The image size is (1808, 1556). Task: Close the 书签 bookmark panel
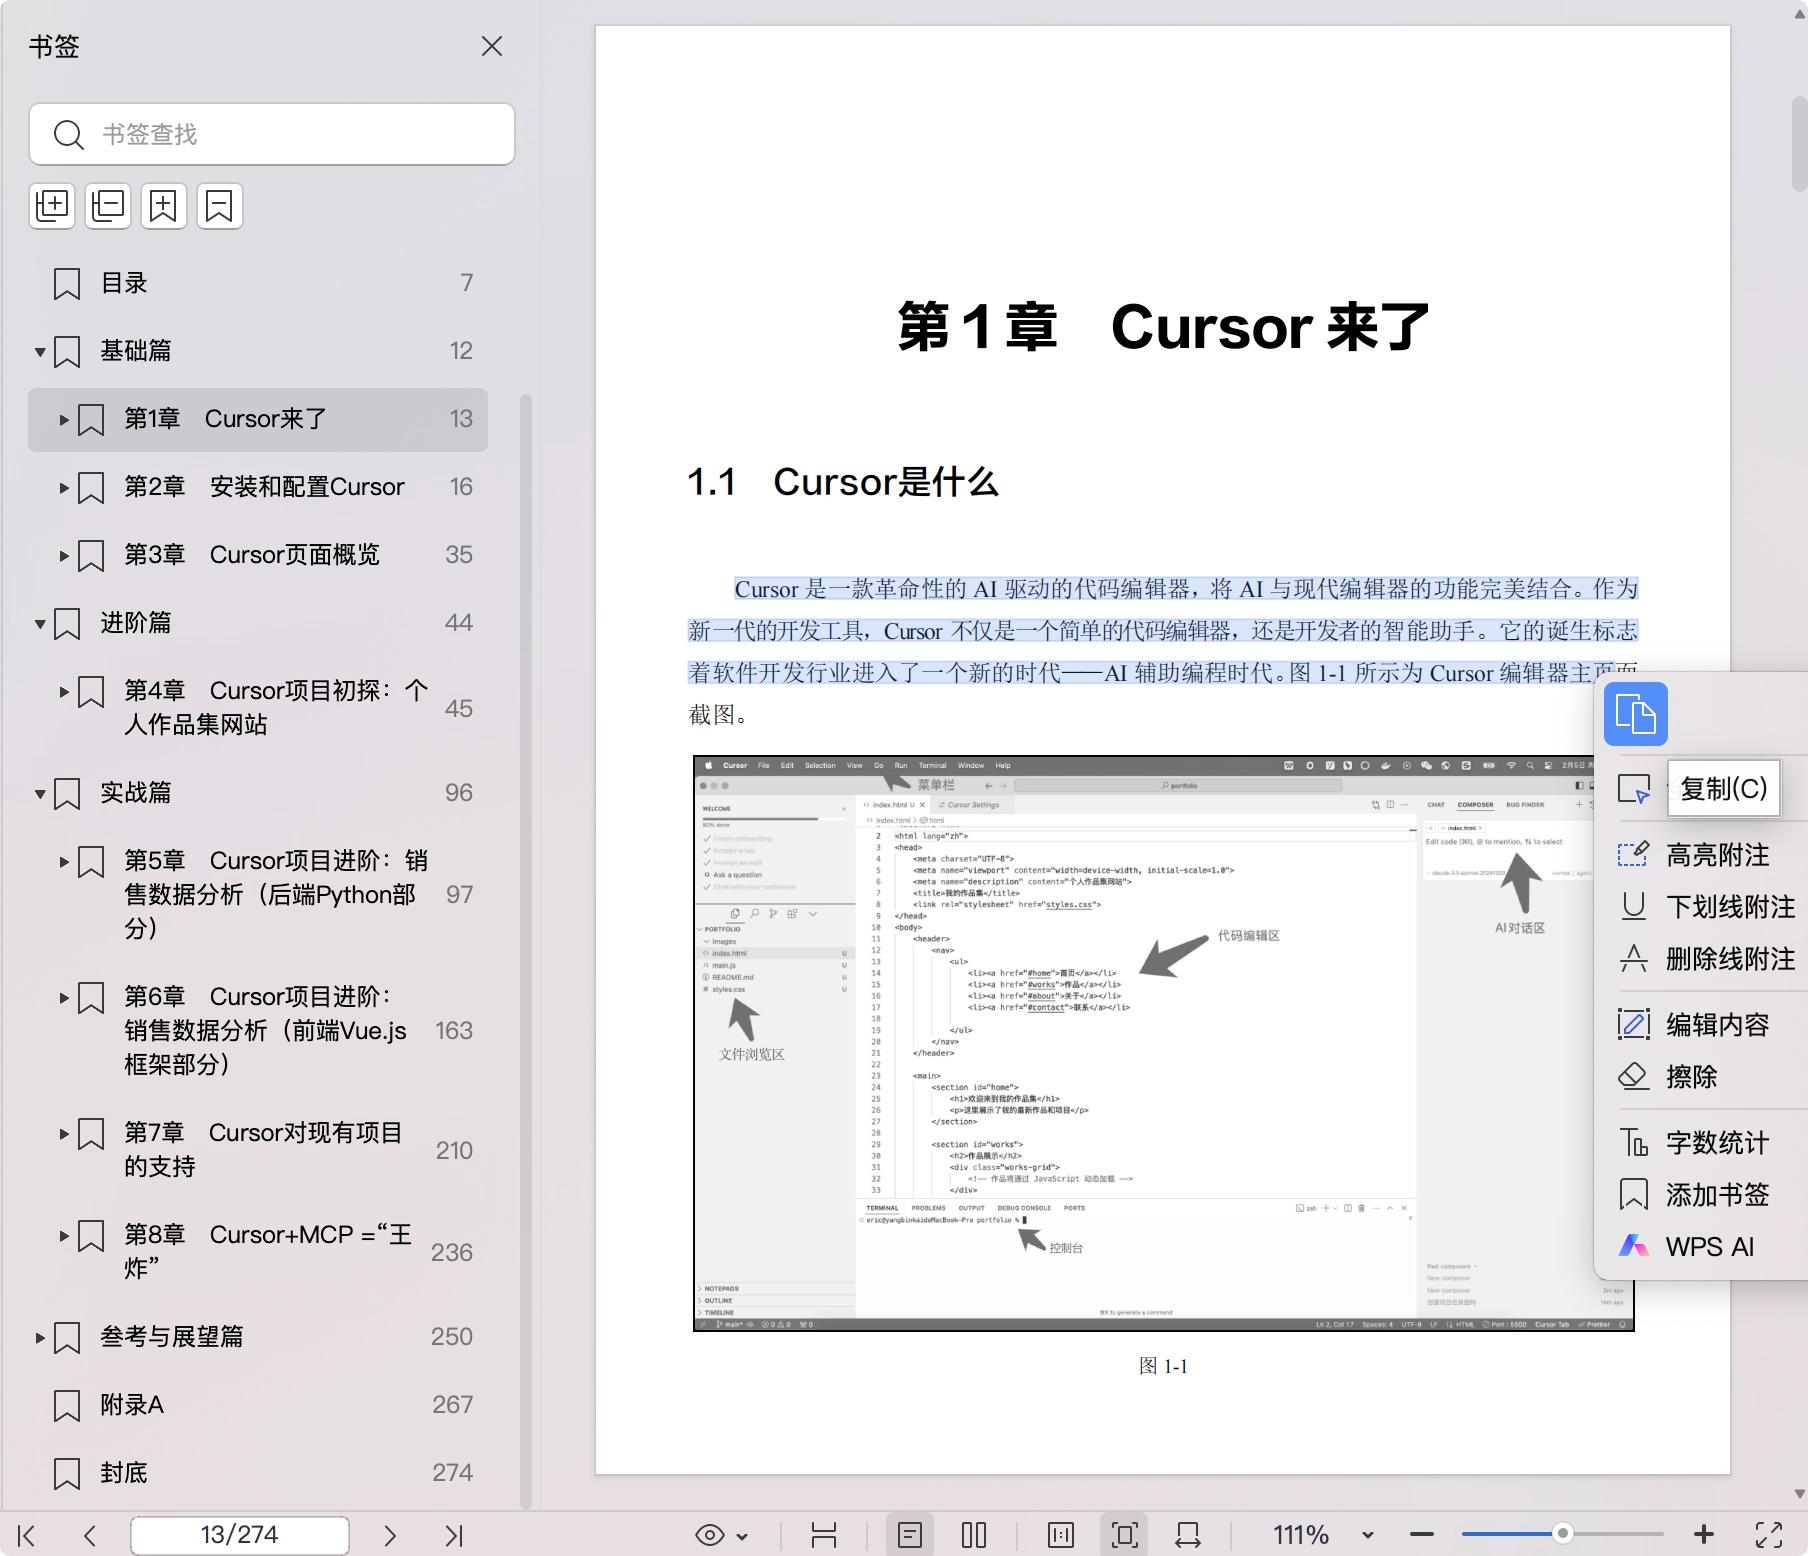[x=492, y=46]
